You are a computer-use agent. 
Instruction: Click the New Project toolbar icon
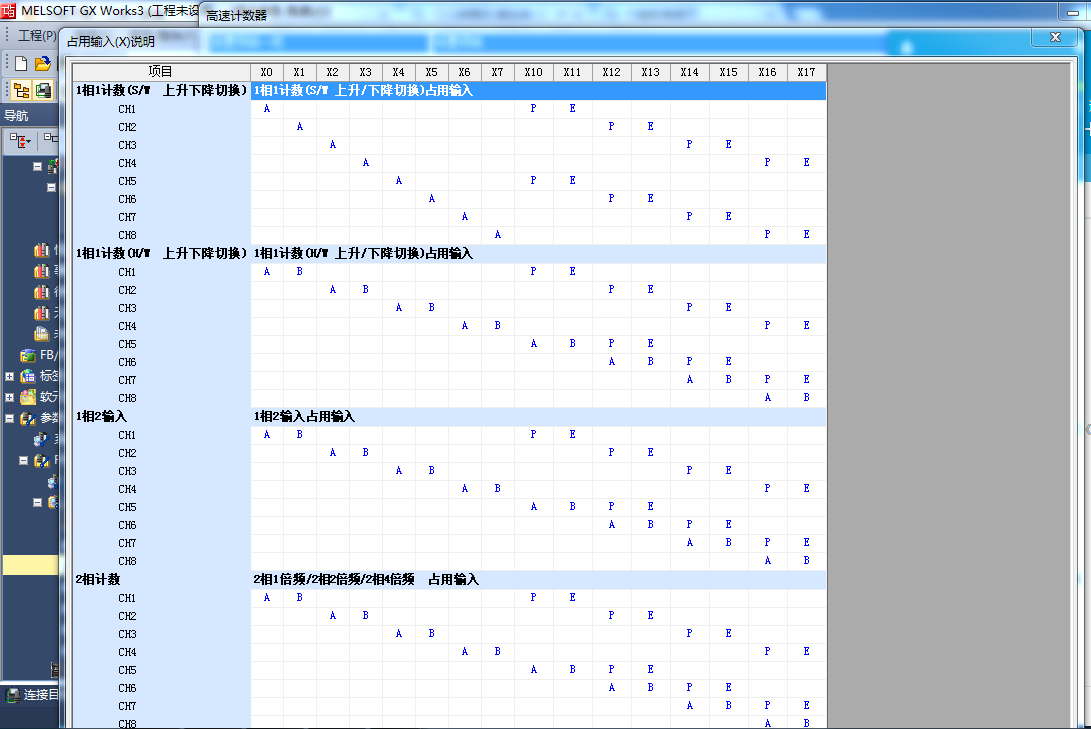tap(20, 63)
